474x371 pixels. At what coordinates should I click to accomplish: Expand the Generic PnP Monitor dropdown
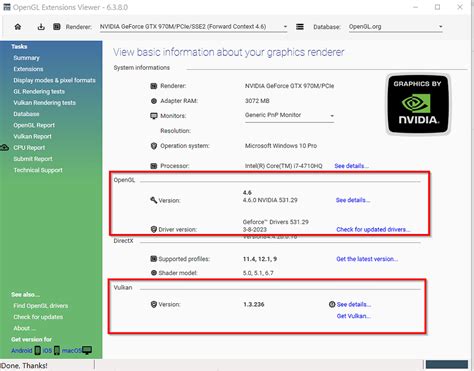(x=289, y=115)
